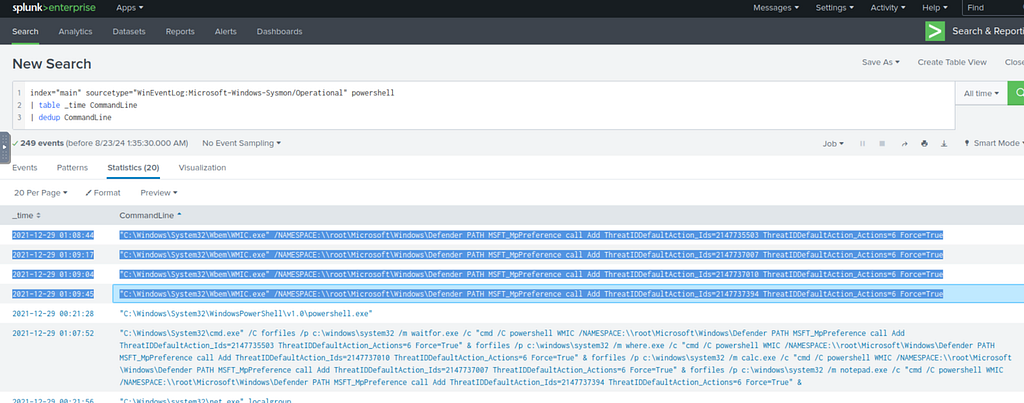Click the cmd.exe forfiles CommandLine cell

(x=566, y=358)
